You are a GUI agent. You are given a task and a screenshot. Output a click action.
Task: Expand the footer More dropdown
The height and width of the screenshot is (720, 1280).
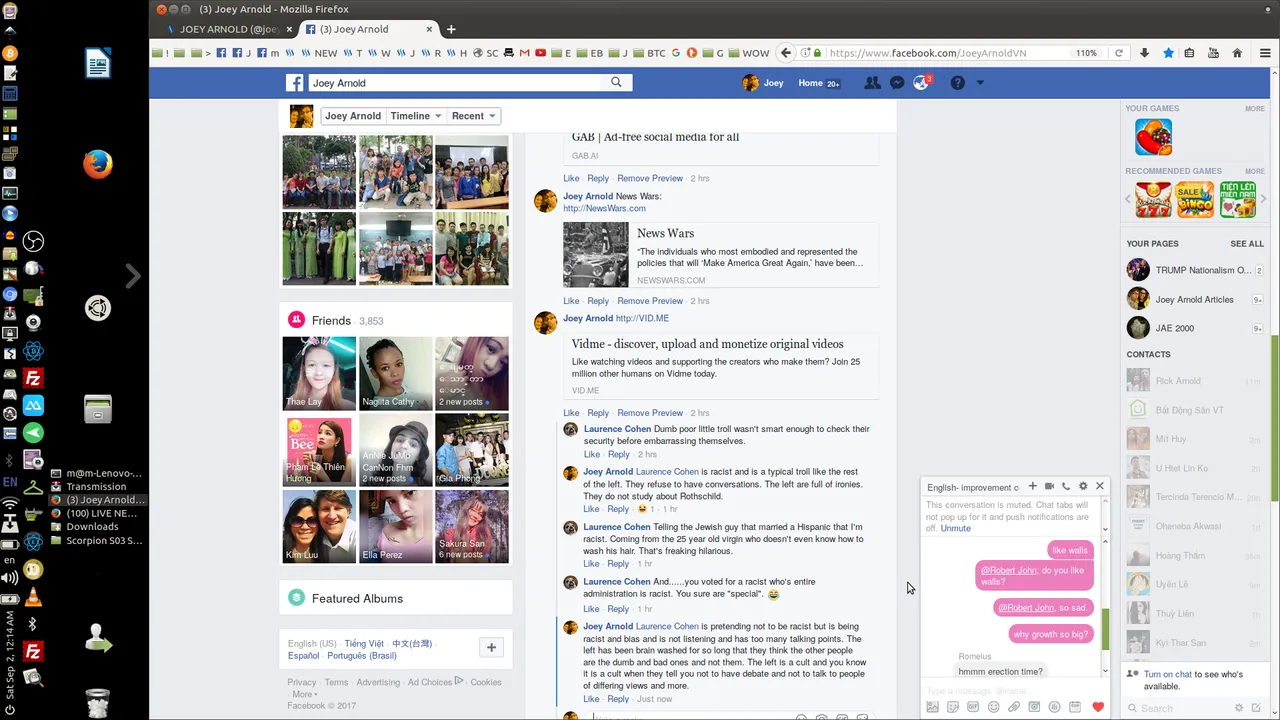[305, 694]
